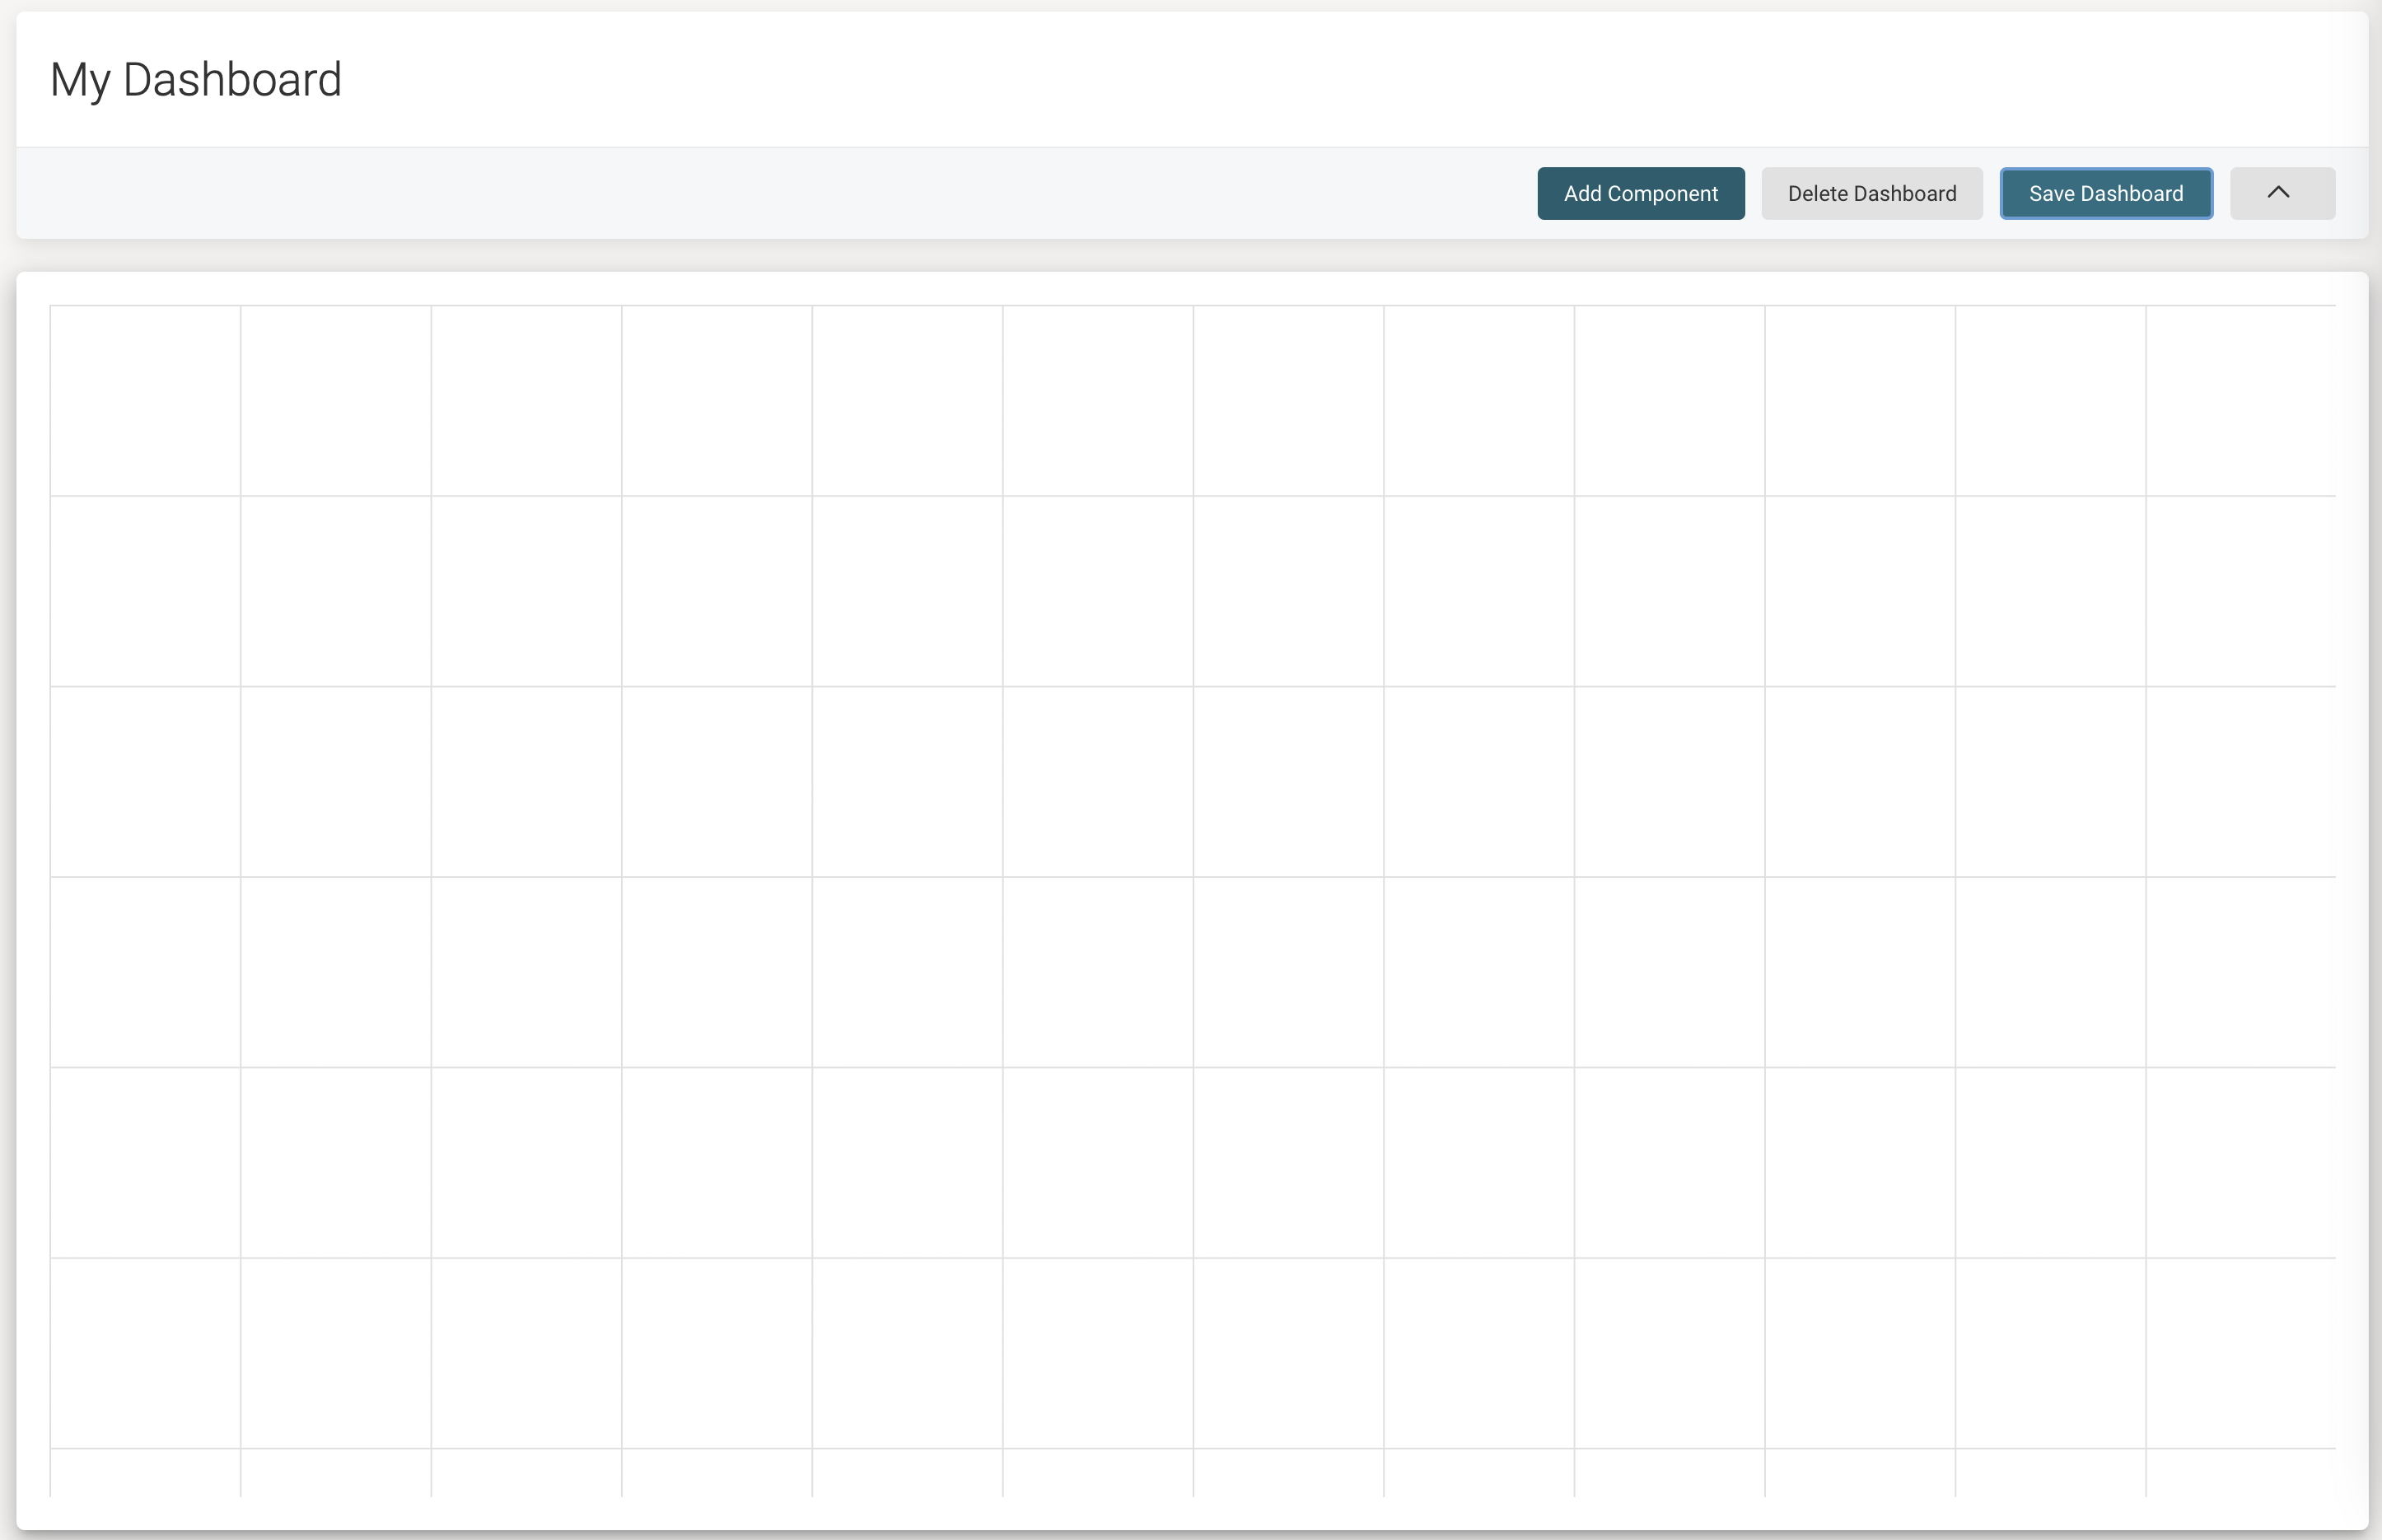Open the component picker via Add Component

pyautogui.click(x=1640, y=193)
